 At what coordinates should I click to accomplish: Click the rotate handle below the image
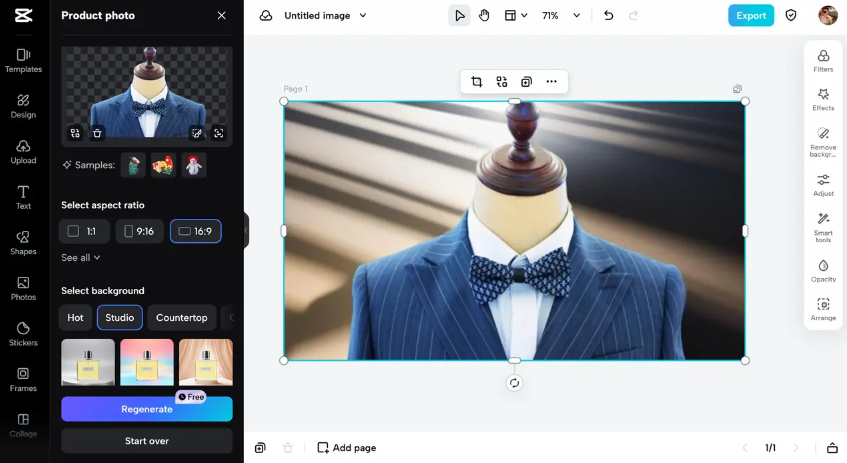click(x=514, y=383)
